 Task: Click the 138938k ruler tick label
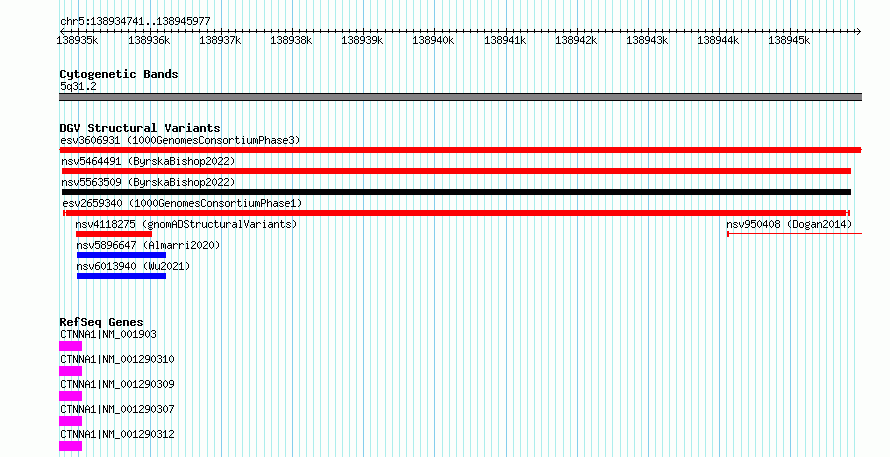pyautogui.click(x=291, y=40)
